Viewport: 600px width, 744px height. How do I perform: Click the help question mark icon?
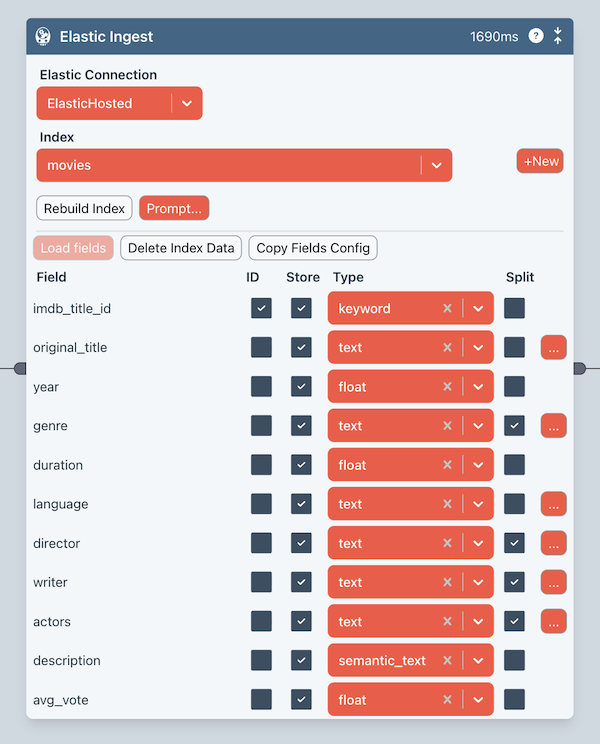click(536, 36)
